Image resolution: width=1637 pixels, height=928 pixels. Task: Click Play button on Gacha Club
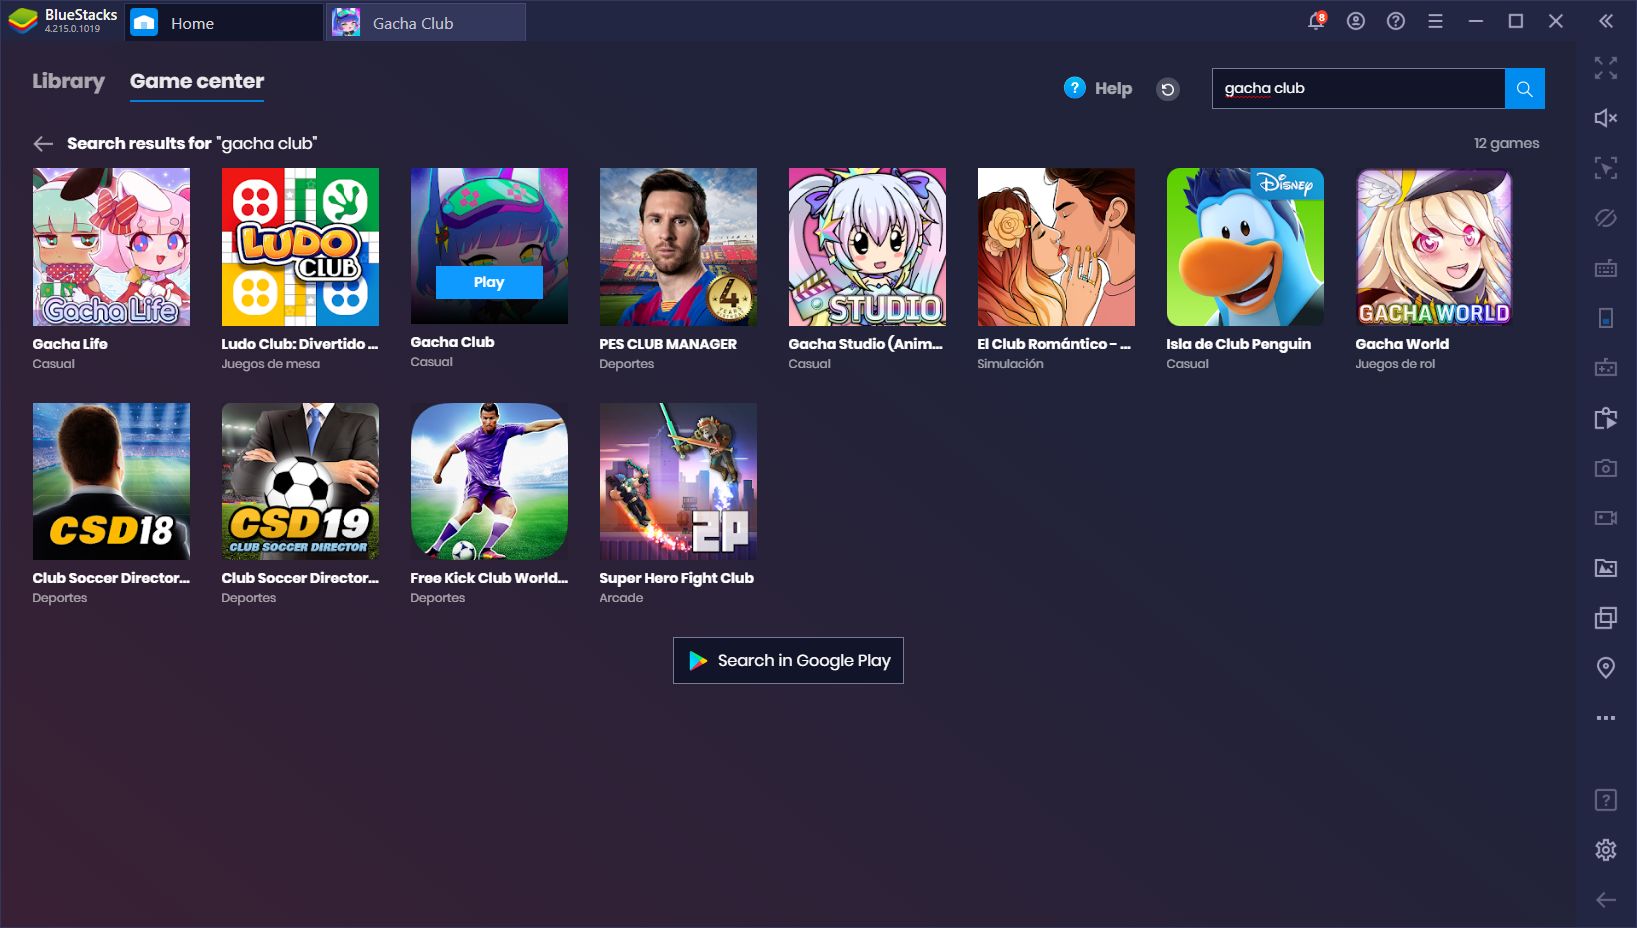(x=489, y=282)
